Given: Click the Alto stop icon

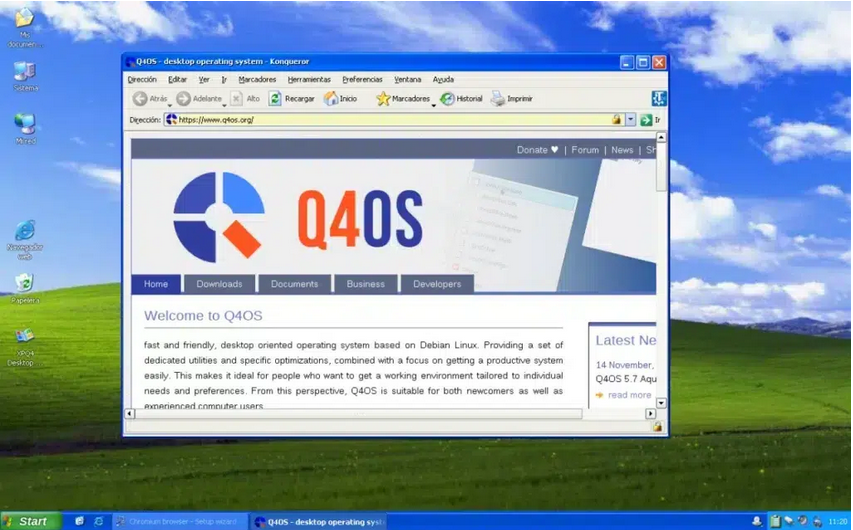Looking at the screenshot, I should tap(236, 98).
